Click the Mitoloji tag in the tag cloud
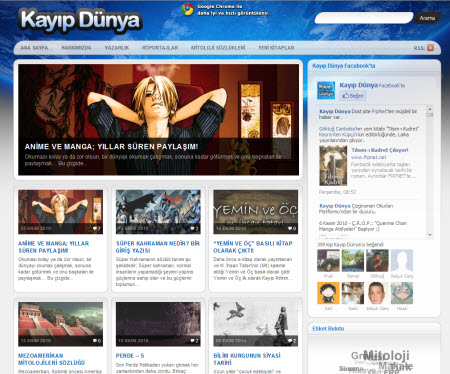The height and width of the screenshot is (374, 450). 386,355
